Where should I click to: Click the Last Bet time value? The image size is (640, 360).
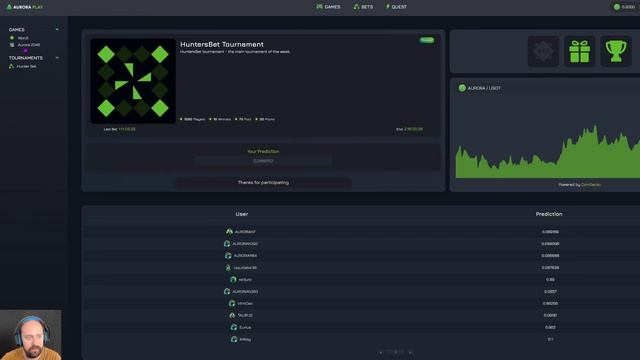pyautogui.click(x=127, y=129)
